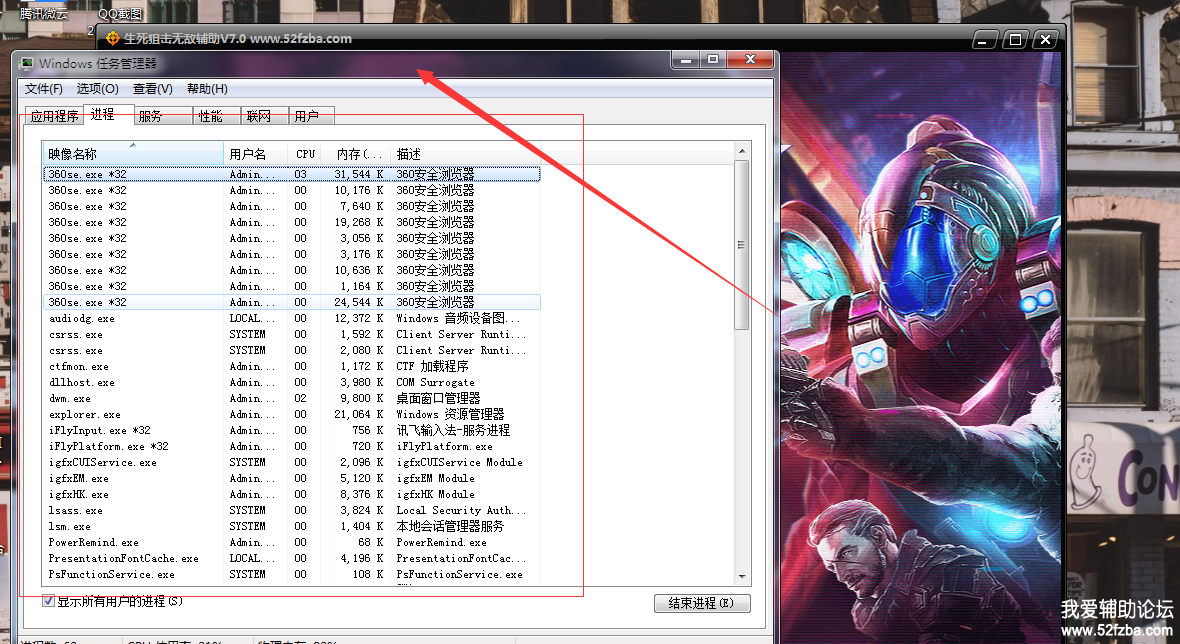Viewport: 1180px width, 644px height.
Task: Minimize the Windows 任务管理器 window
Action: 686,59
